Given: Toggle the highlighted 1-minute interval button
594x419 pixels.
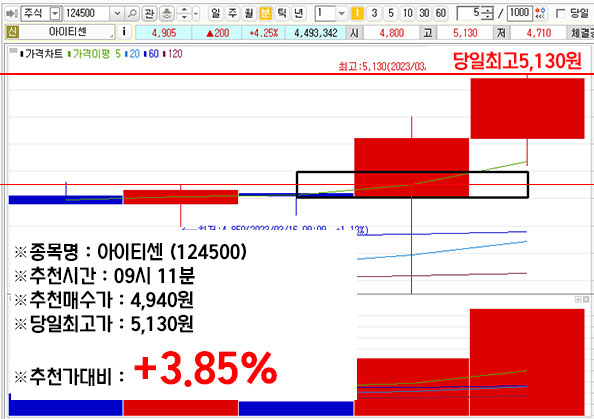Looking at the screenshot, I should pyautogui.click(x=356, y=14).
